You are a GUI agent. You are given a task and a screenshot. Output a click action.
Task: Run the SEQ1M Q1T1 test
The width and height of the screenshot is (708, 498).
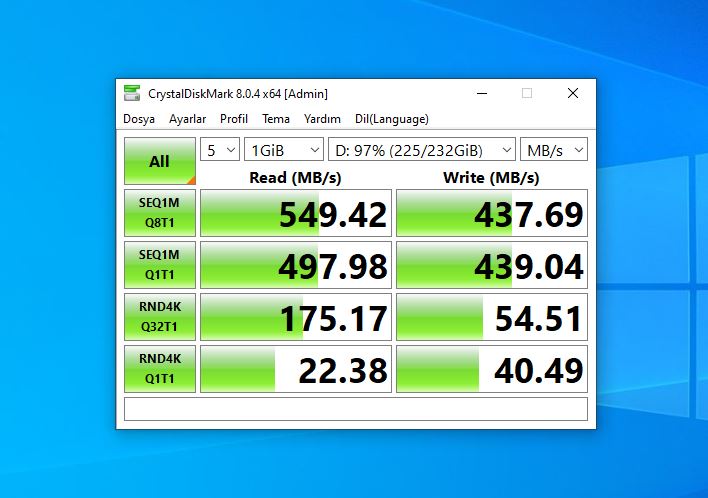pyautogui.click(x=160, y=265)
